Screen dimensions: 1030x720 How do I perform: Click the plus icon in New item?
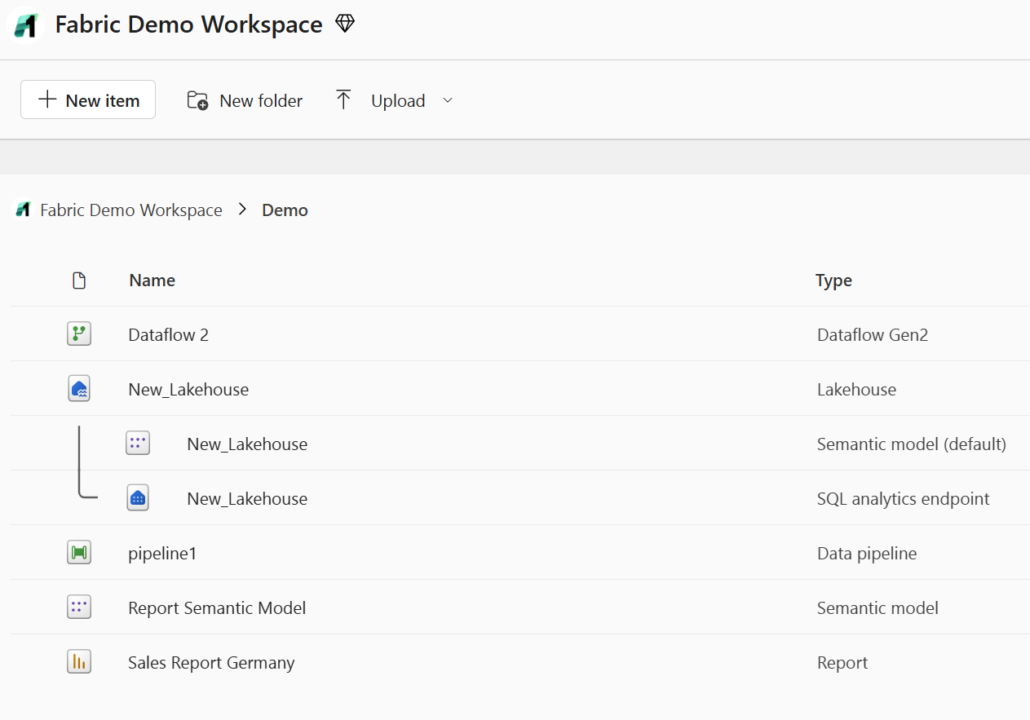click(x=47, y=99)
